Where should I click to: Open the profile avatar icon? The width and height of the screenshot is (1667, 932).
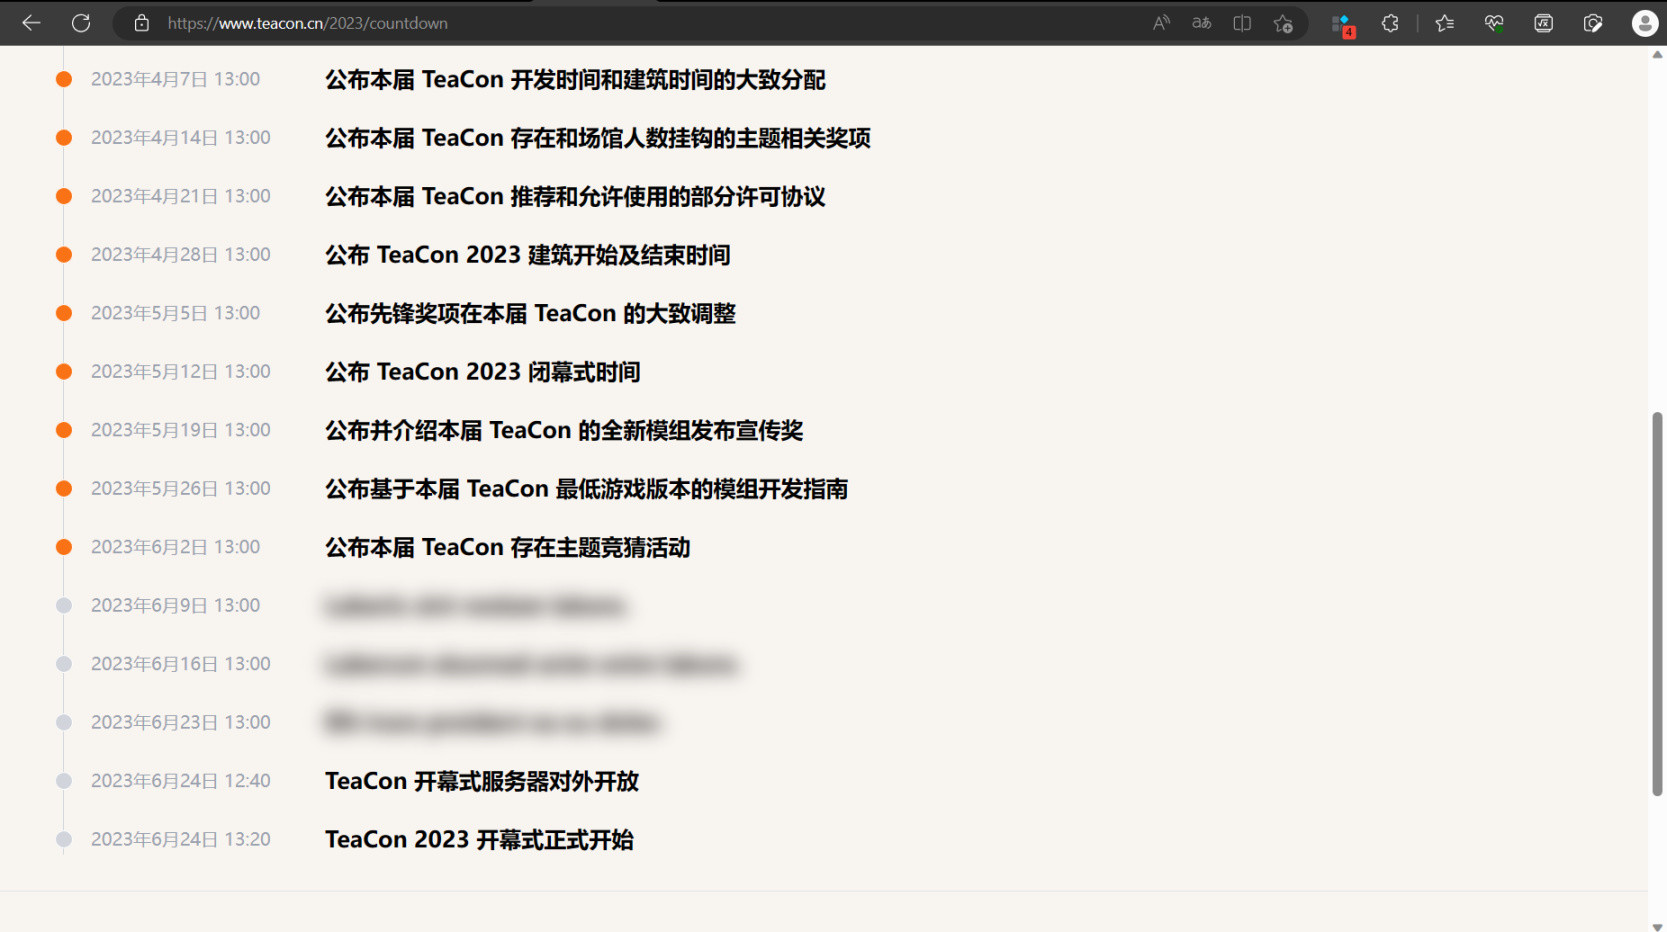coord(1644,23)
